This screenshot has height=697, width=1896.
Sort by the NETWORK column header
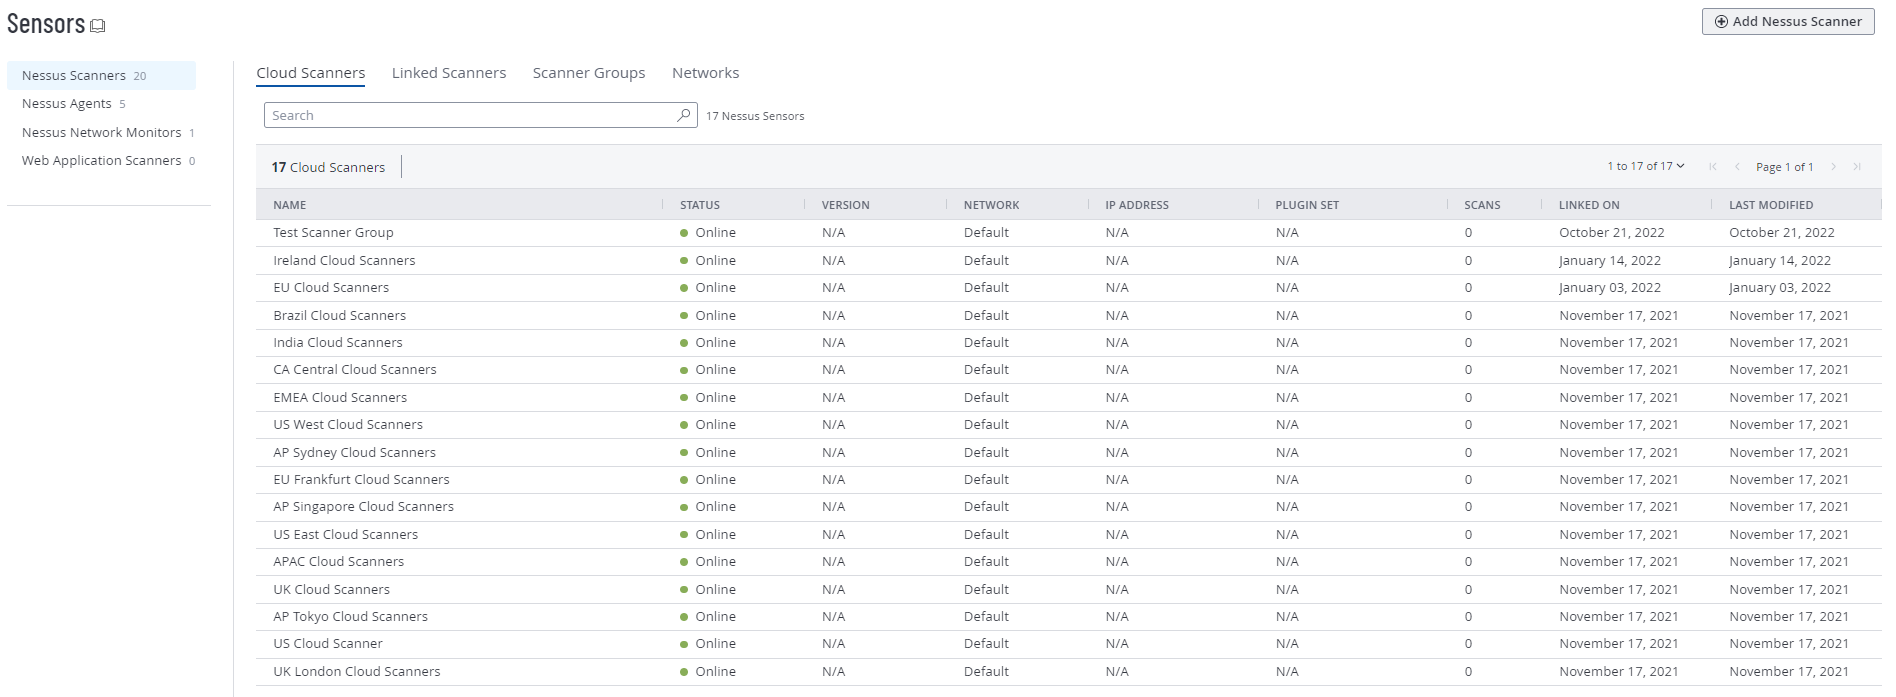coord(992,205)
